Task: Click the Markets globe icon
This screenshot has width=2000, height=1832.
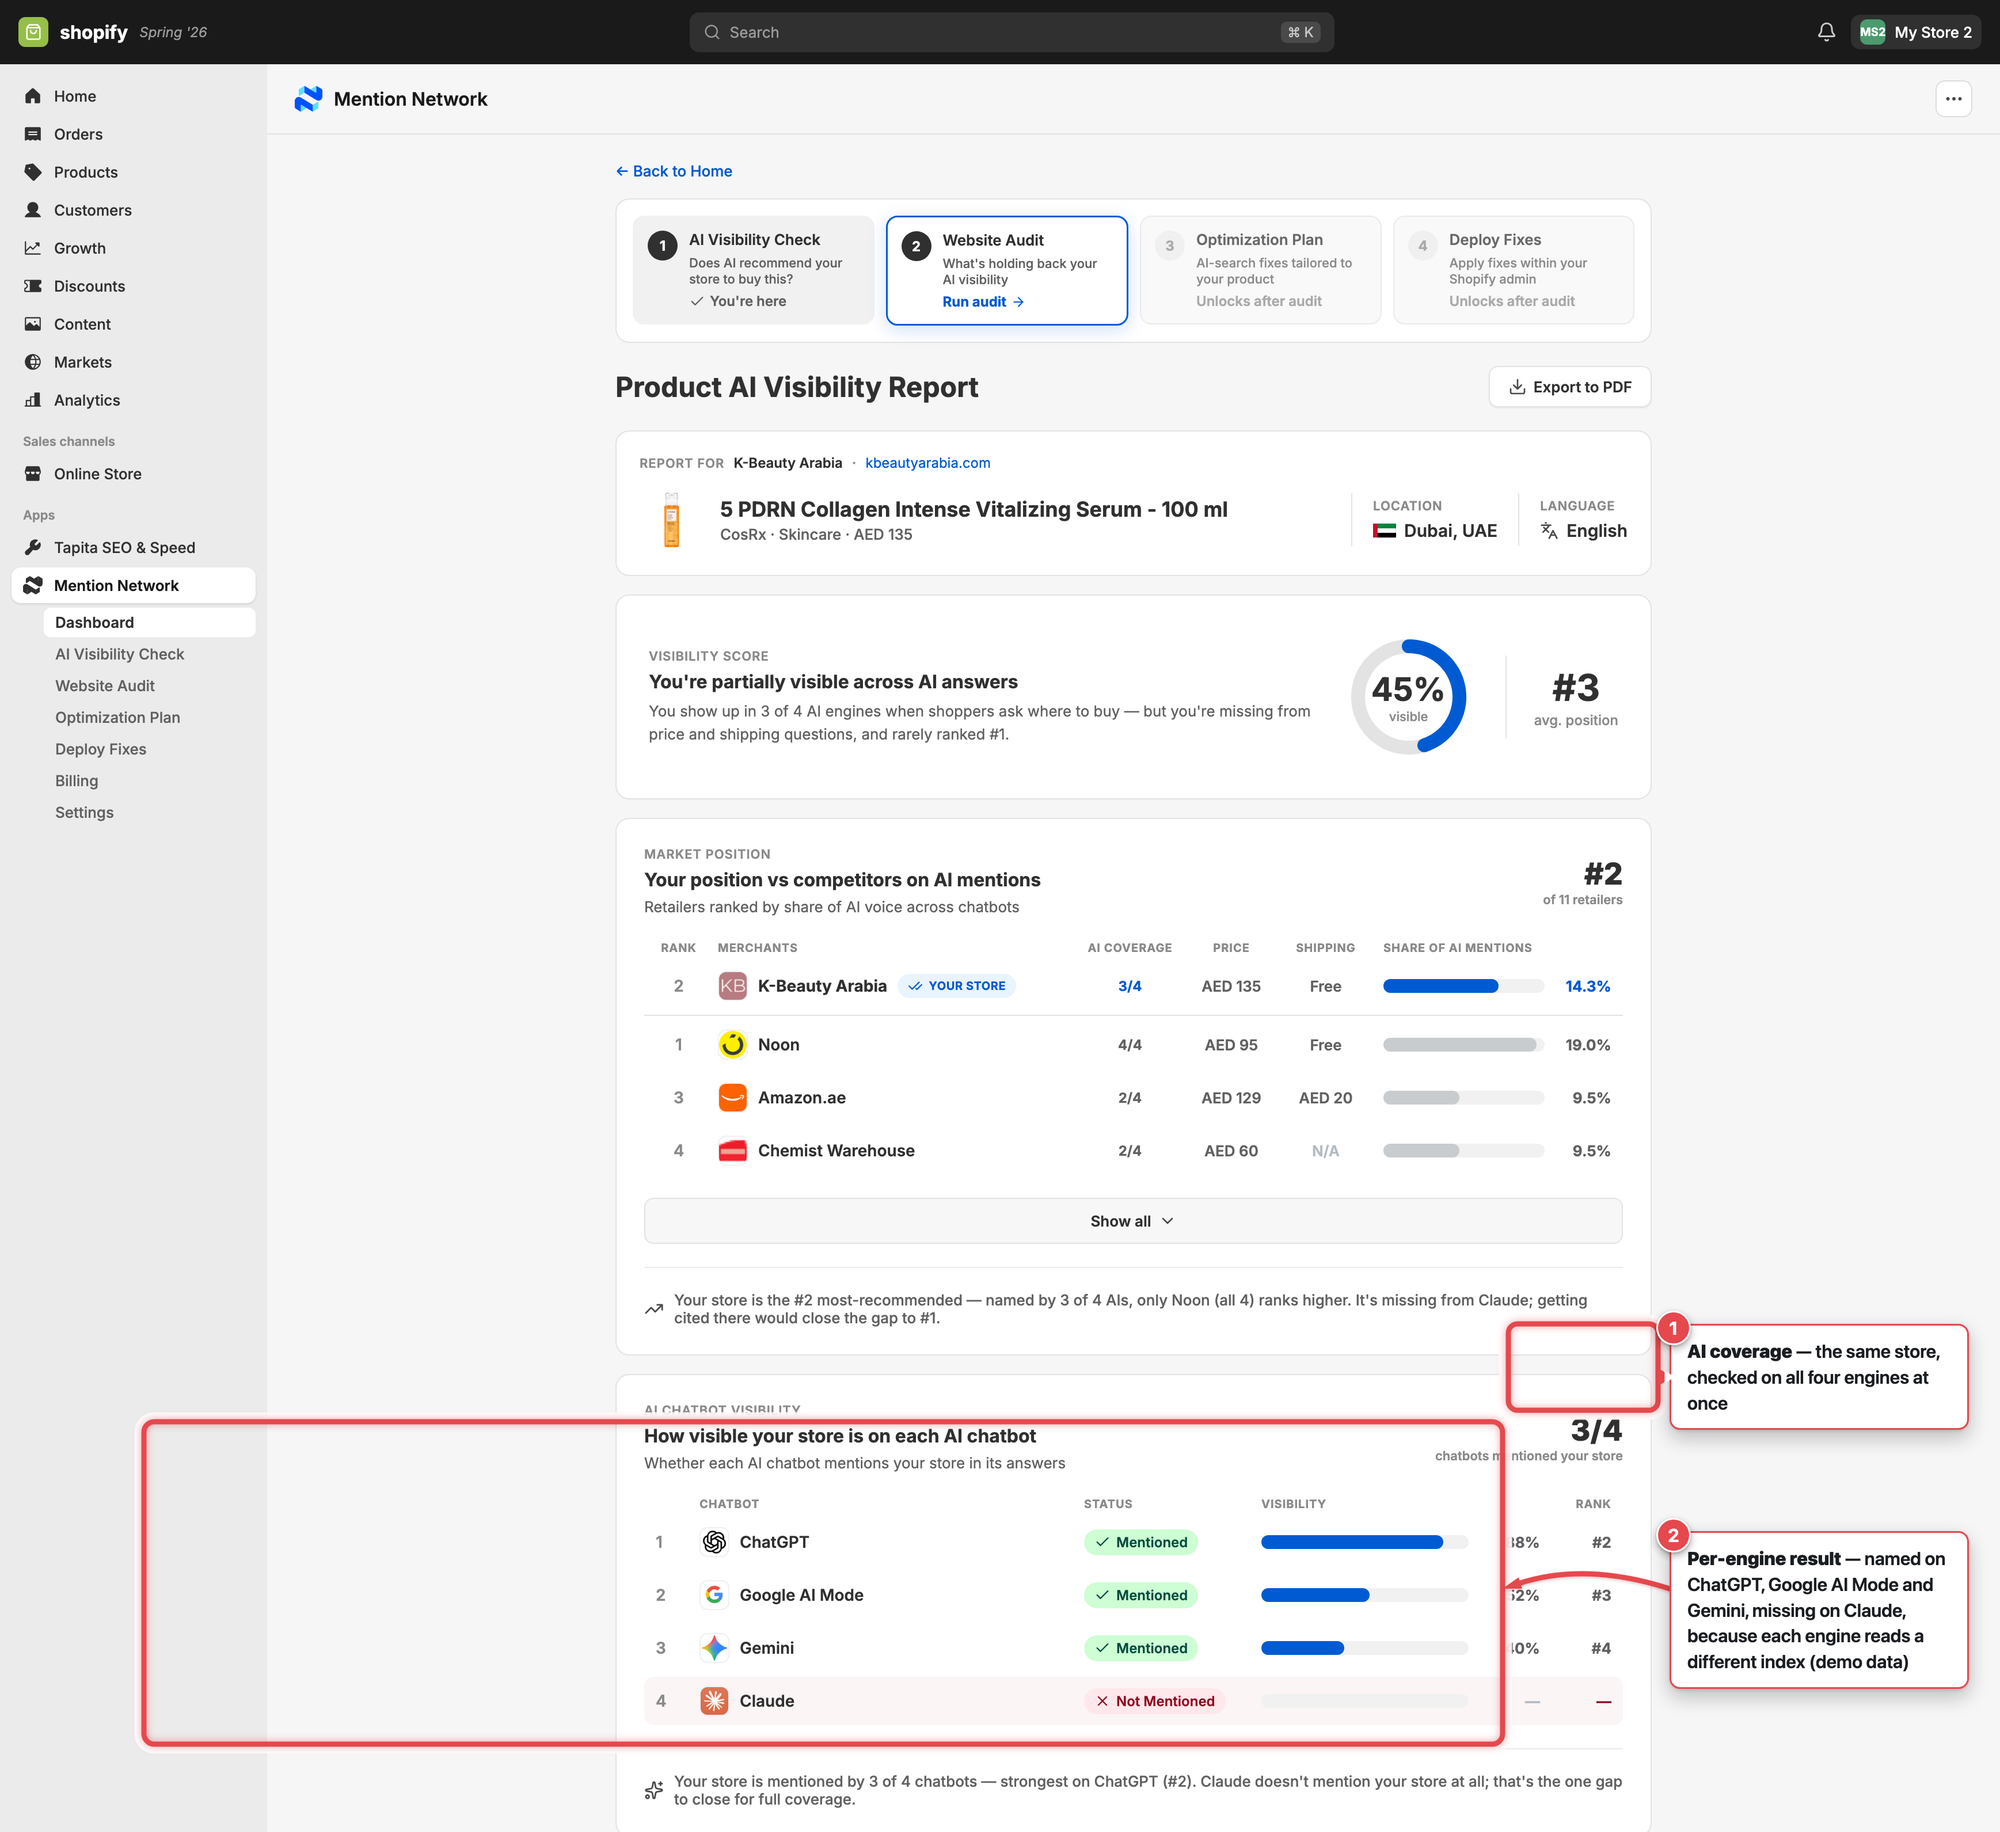Action: (x=33, y=362)
